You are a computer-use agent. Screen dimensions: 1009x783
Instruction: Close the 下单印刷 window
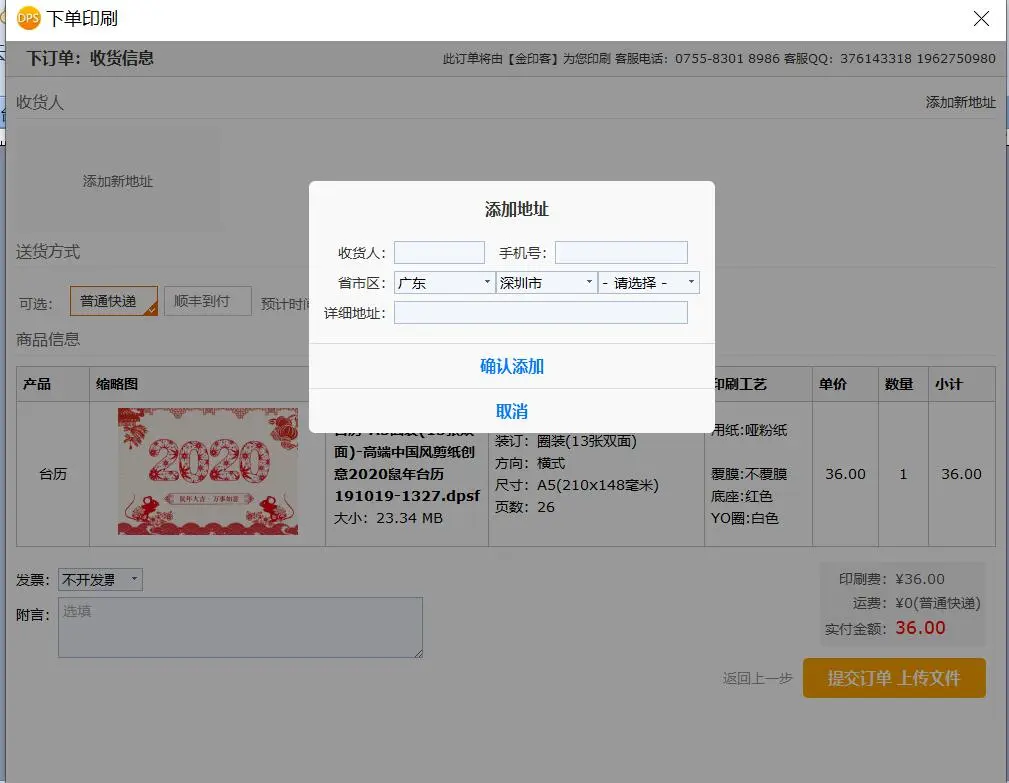click(981, 19)
